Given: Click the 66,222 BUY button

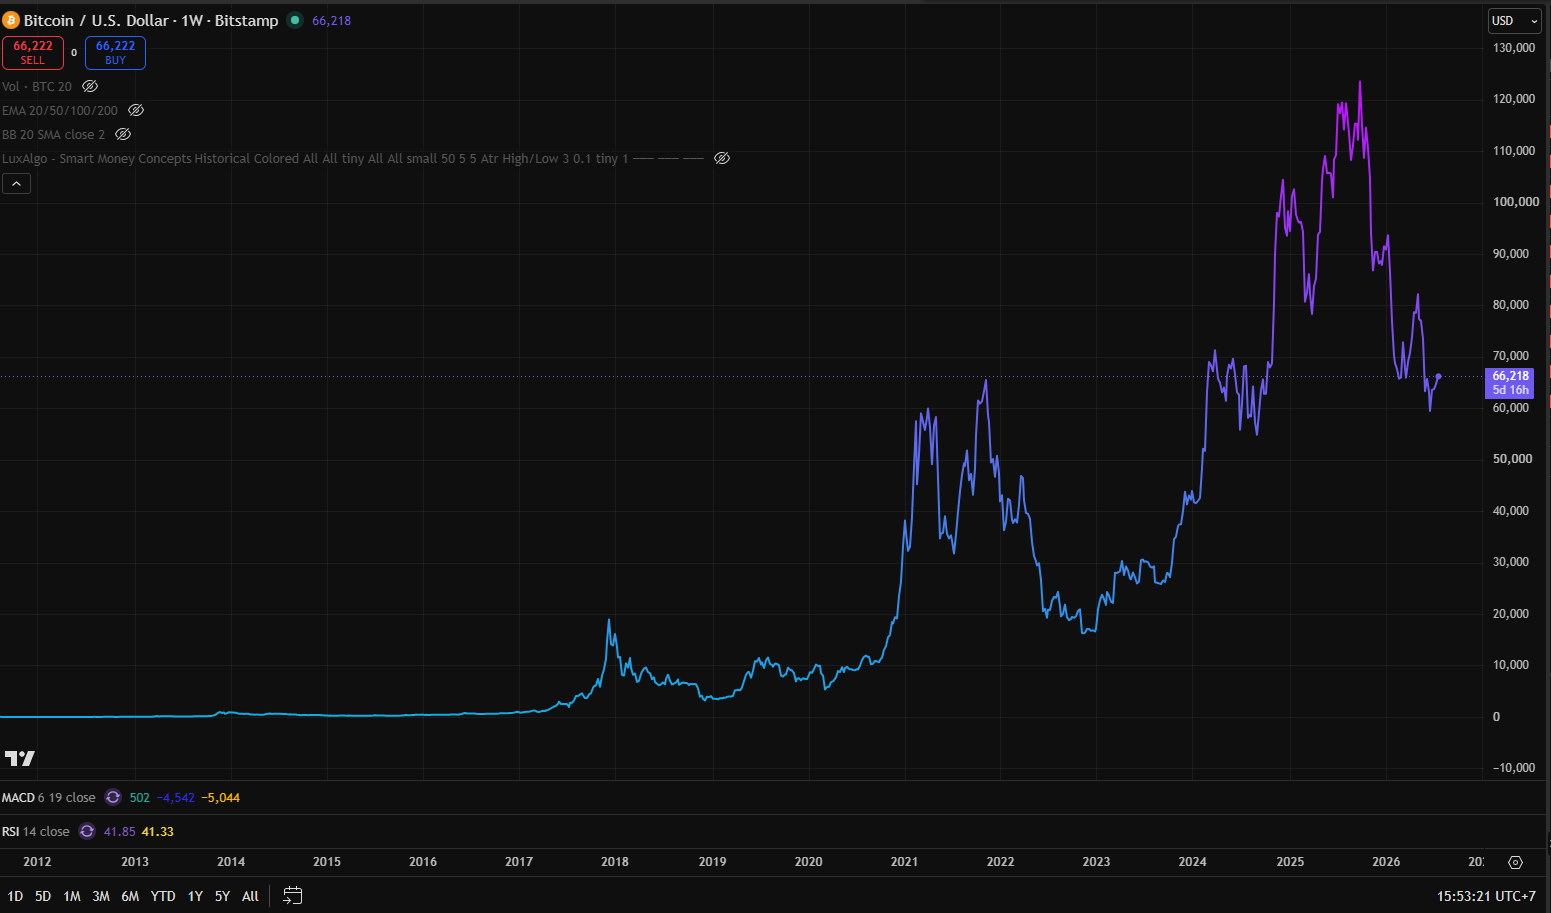Looking at the screenshot, I should 115,52.
